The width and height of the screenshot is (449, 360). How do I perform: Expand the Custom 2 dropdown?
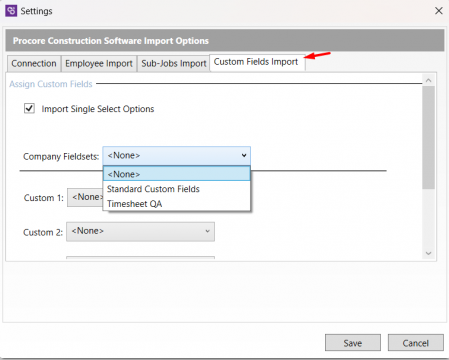(140, 232)
